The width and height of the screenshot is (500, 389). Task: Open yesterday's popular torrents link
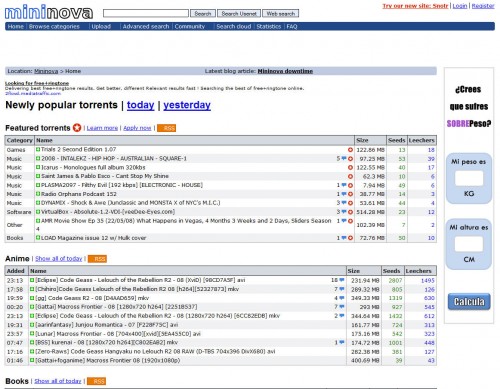click(x=187, y=105)
